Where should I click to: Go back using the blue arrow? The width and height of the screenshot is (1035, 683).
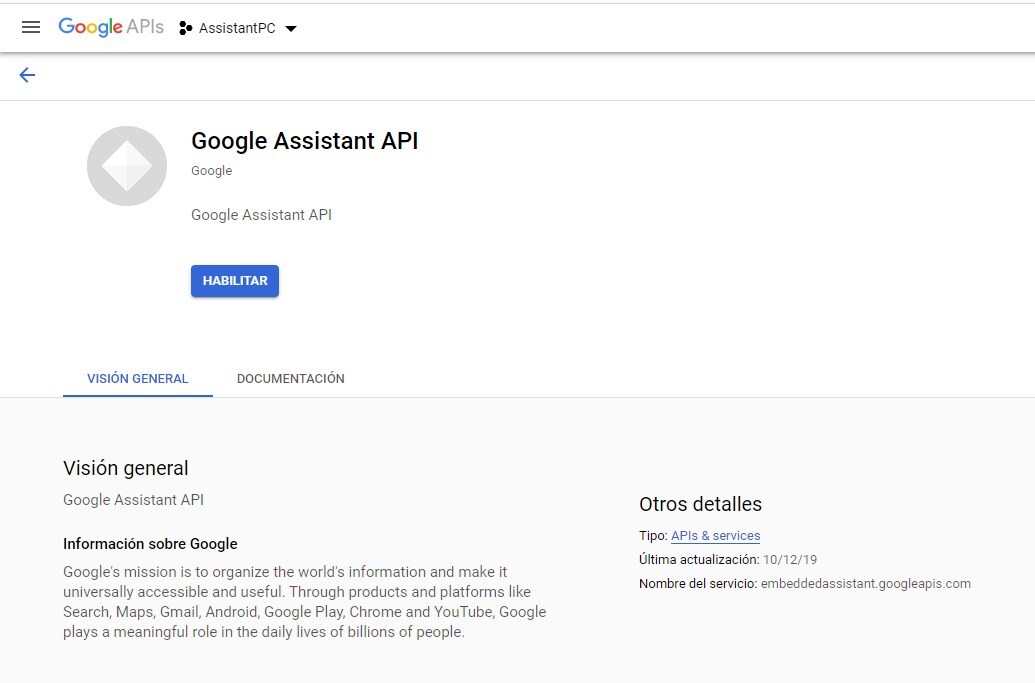[27, 75]
